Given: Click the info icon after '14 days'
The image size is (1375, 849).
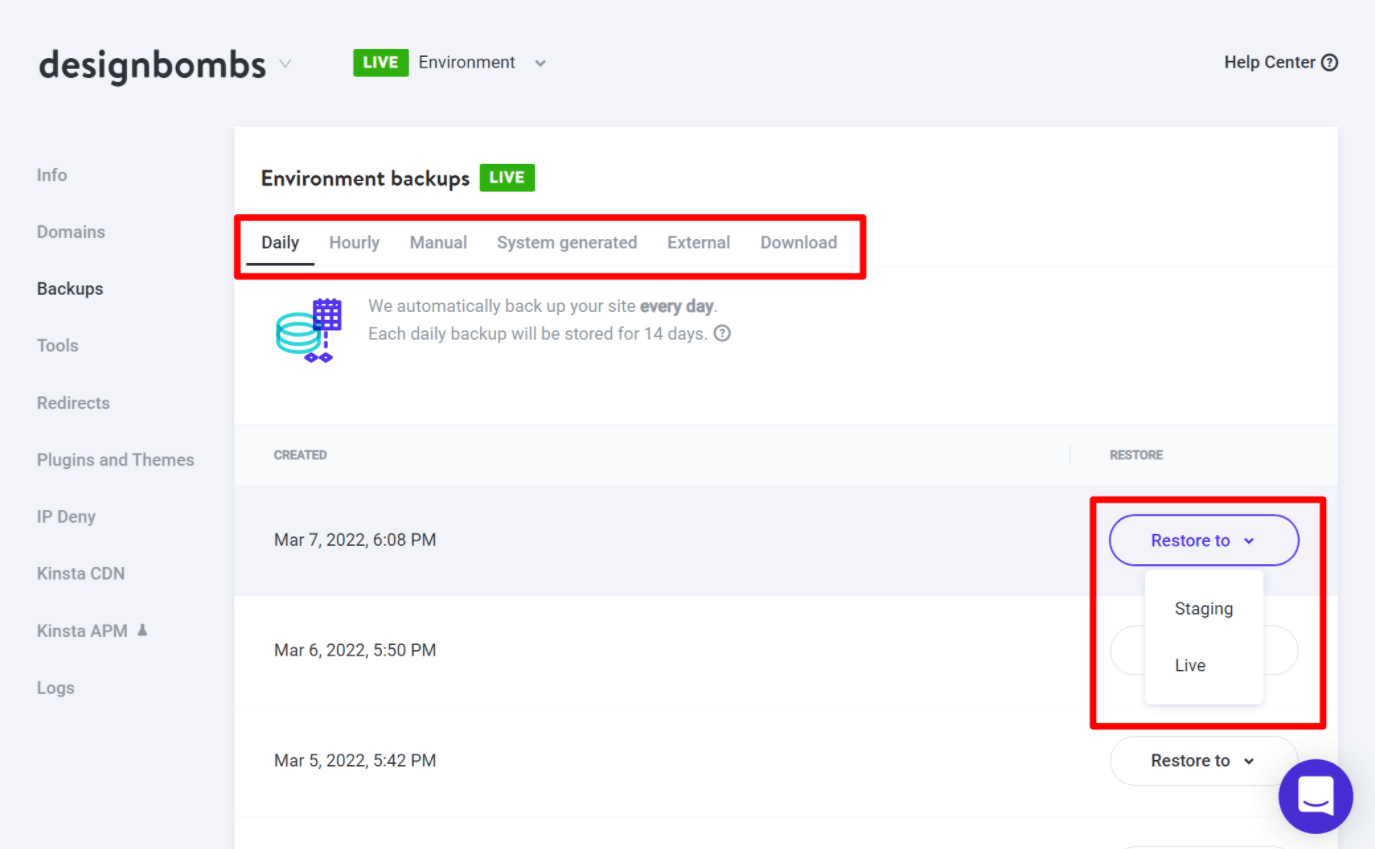Looking at the screenshot, I should click(x=722, y=334).
